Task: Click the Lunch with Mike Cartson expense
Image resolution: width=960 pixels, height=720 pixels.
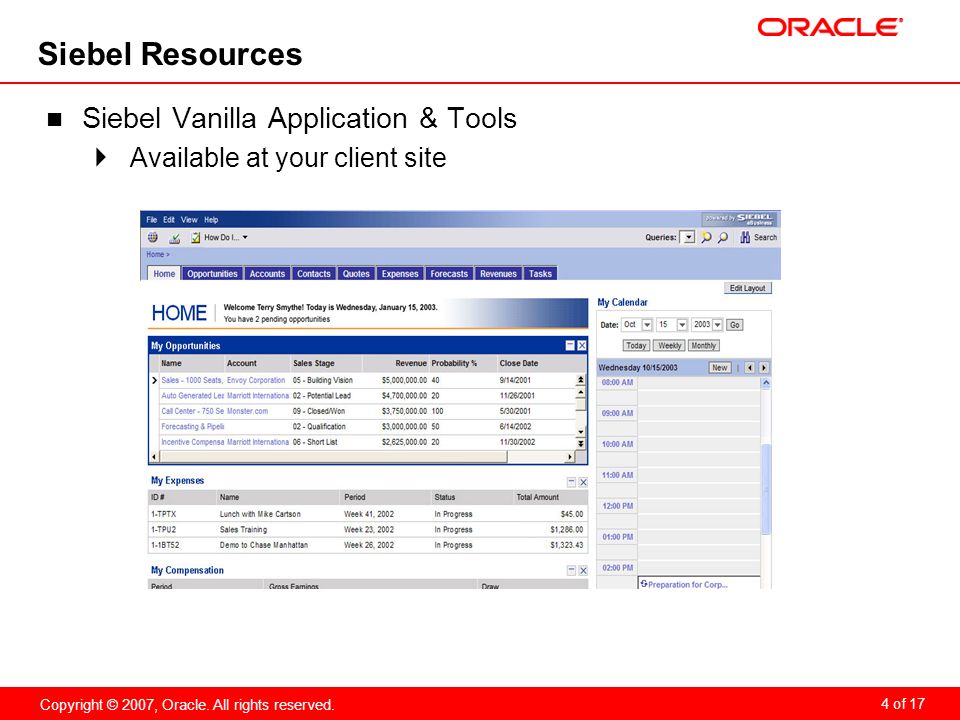Action: pos(260,514)
